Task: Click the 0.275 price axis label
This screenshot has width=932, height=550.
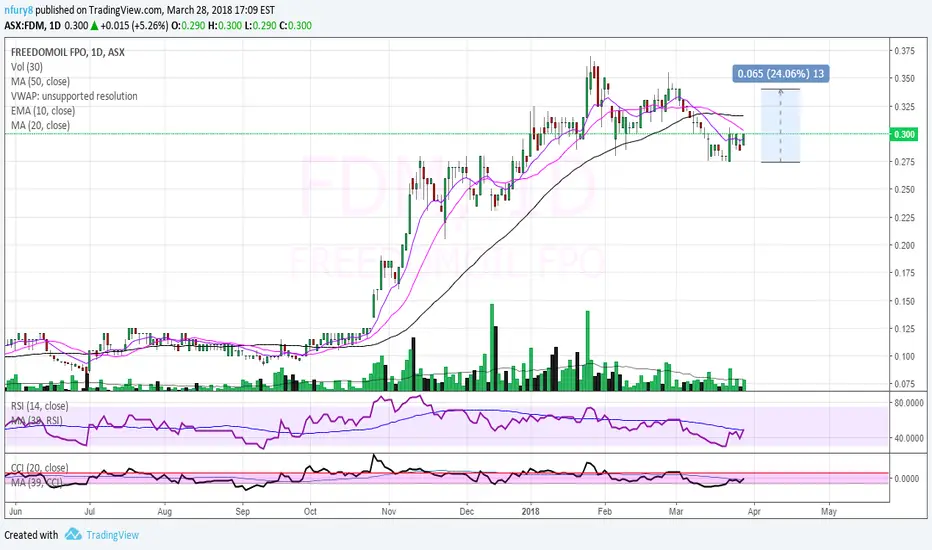Action: coord(905,162)
